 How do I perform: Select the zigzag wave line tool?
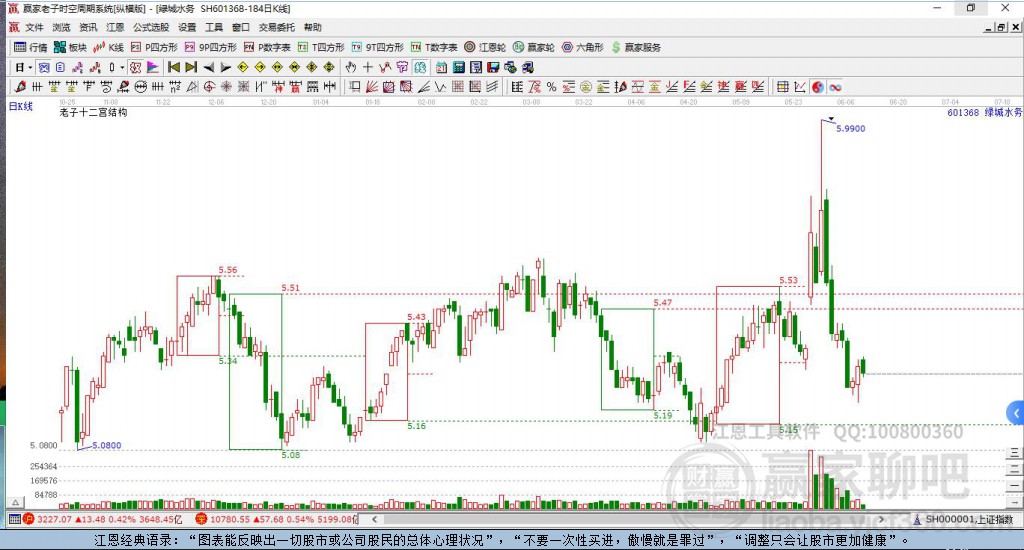coord(440,87)
